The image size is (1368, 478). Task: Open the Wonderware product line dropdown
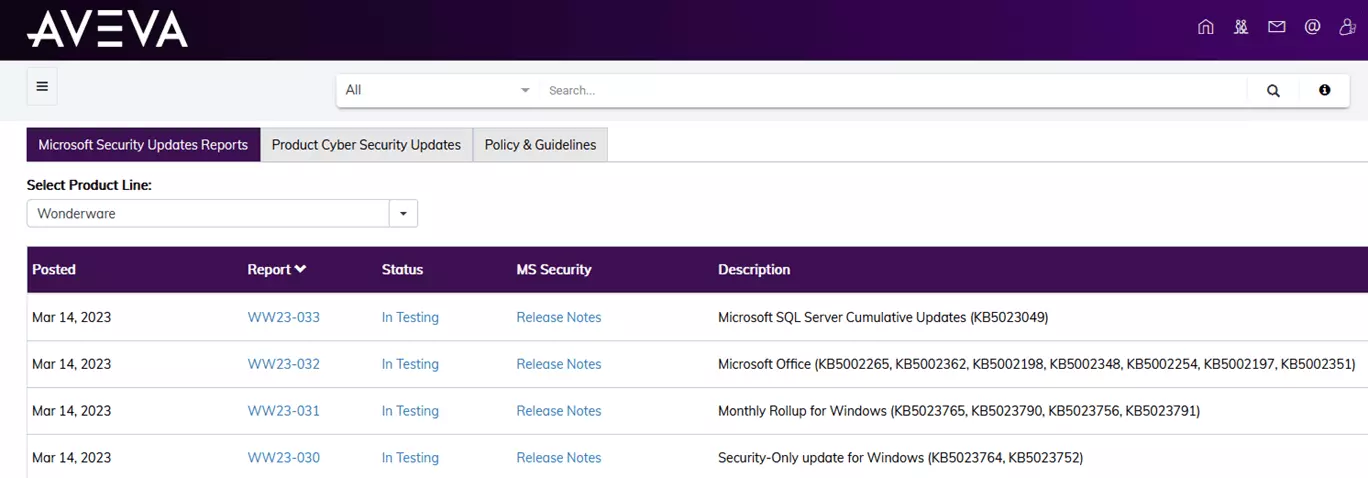click(x=403, y=213)
